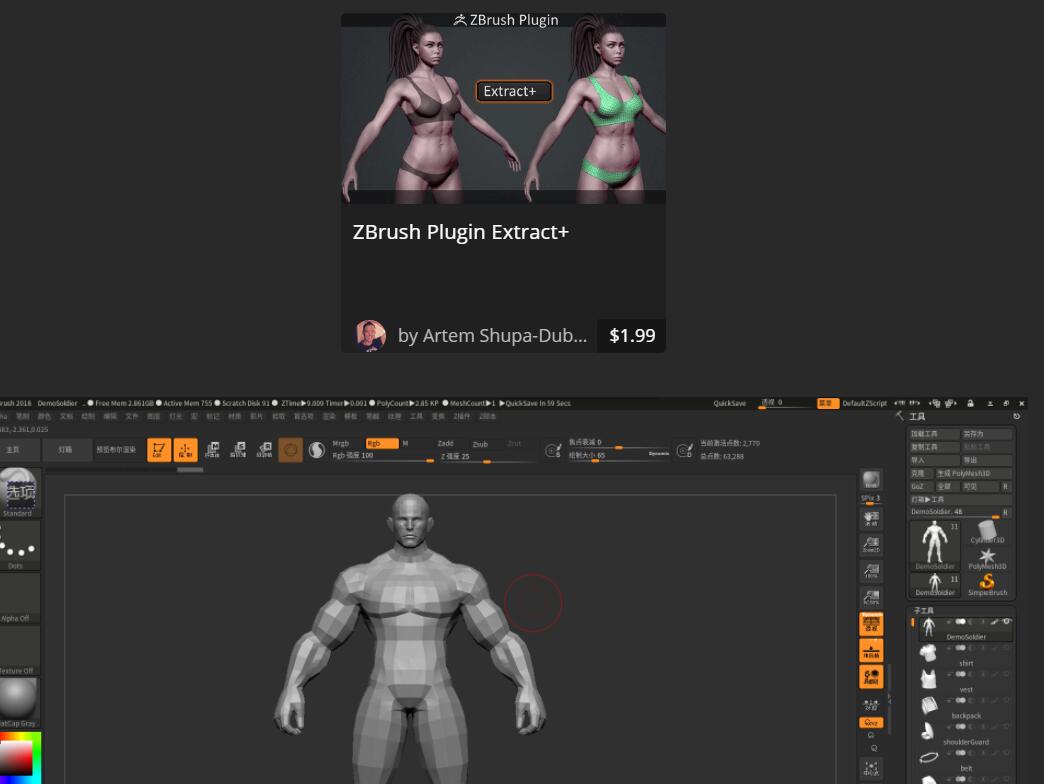Select the Scale transform icon in top shelf
This screenshot has width=1044, height=784.
pyautogui.click(x=238, y=450)
